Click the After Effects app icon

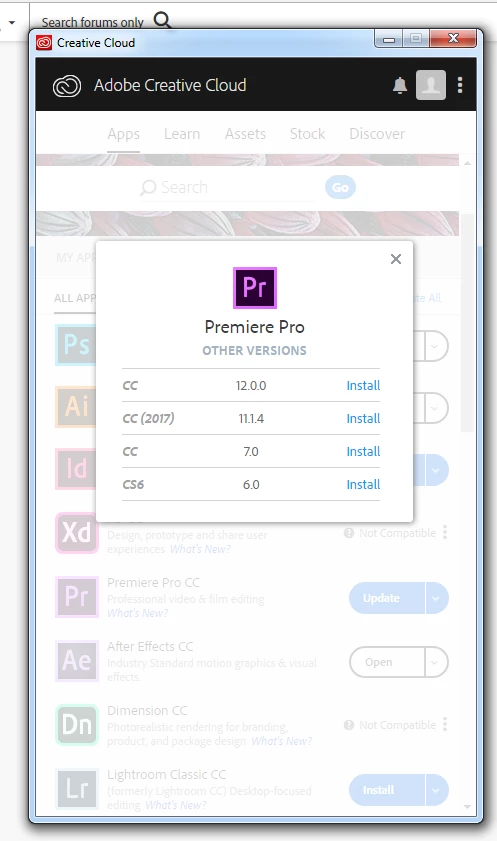(77, 661)
